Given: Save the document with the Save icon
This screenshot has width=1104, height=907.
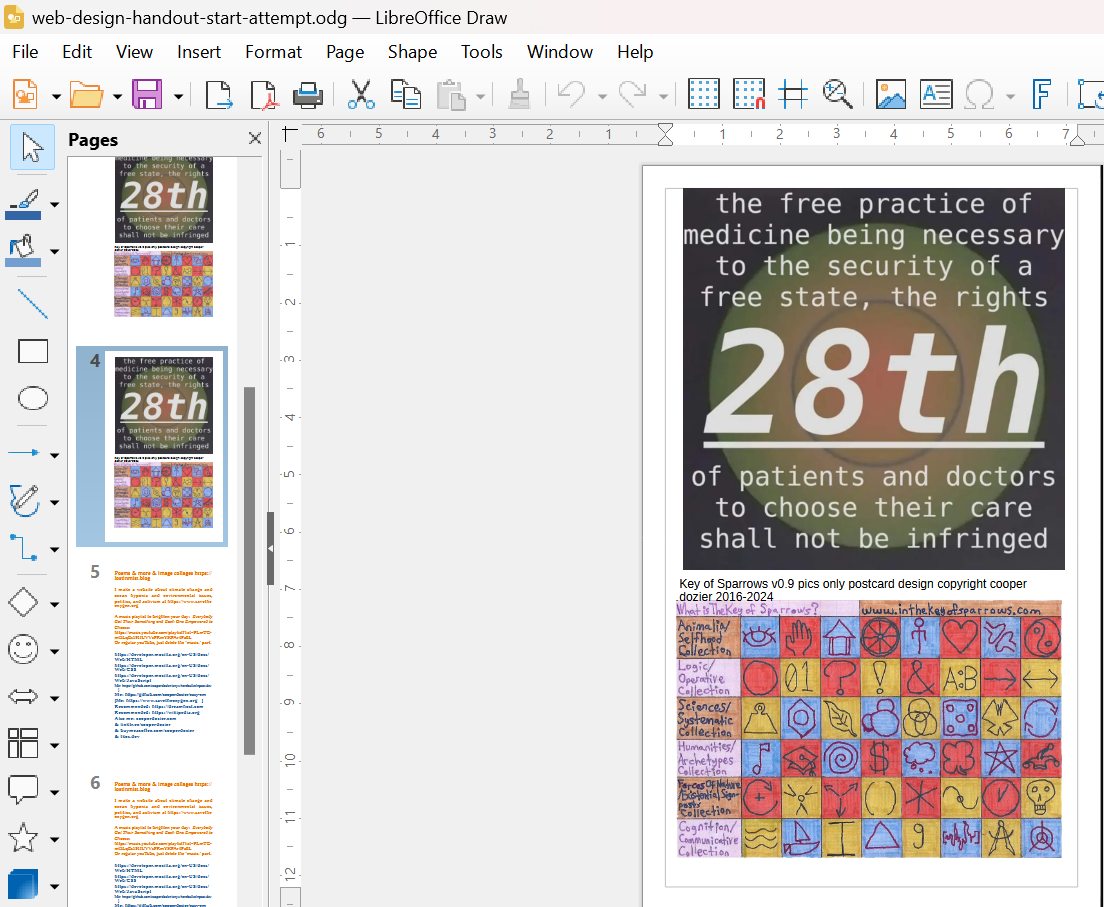Looking at the screenshot, I should [147, 94].
